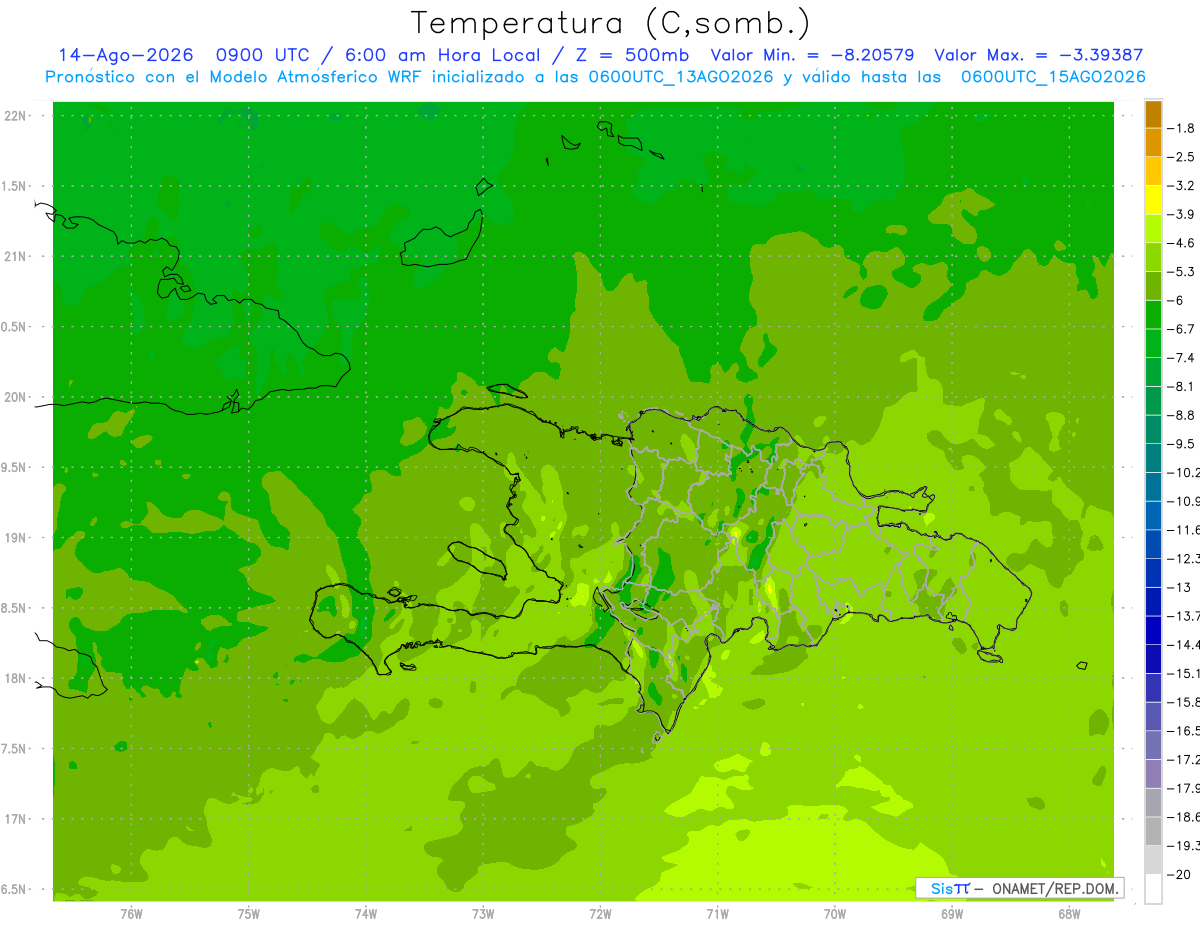Click the white swatch below -20
1200x927 pixels.
[1153, 889]
